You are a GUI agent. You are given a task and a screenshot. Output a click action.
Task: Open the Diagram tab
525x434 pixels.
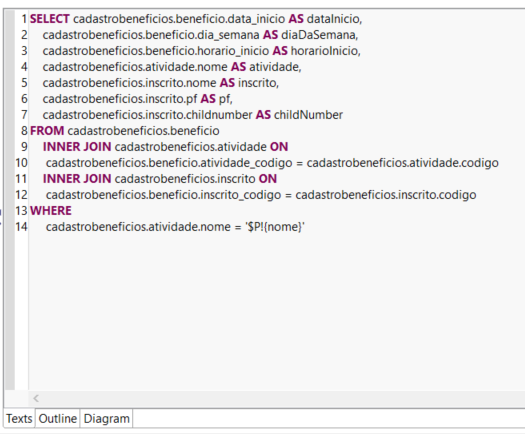pyautogui.click(x=106, y=419)
